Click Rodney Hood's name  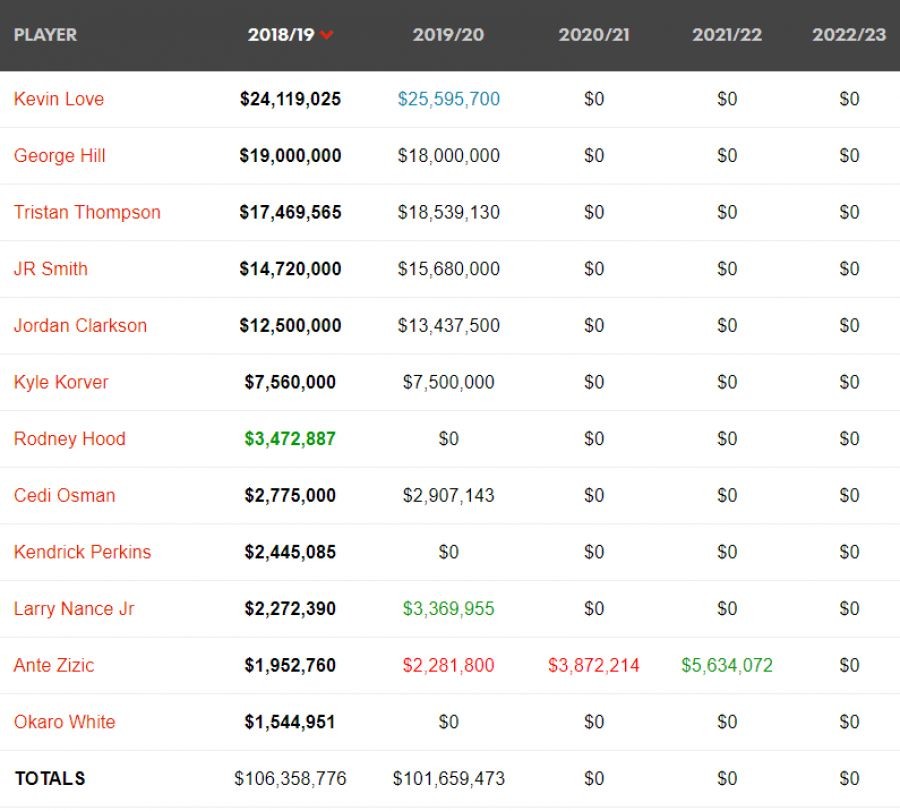[x=70, y=438]
